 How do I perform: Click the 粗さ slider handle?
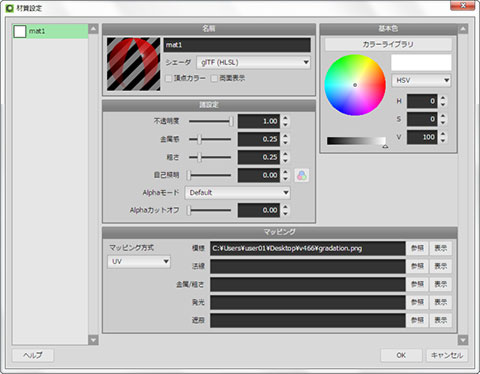(x=199, y=157)
